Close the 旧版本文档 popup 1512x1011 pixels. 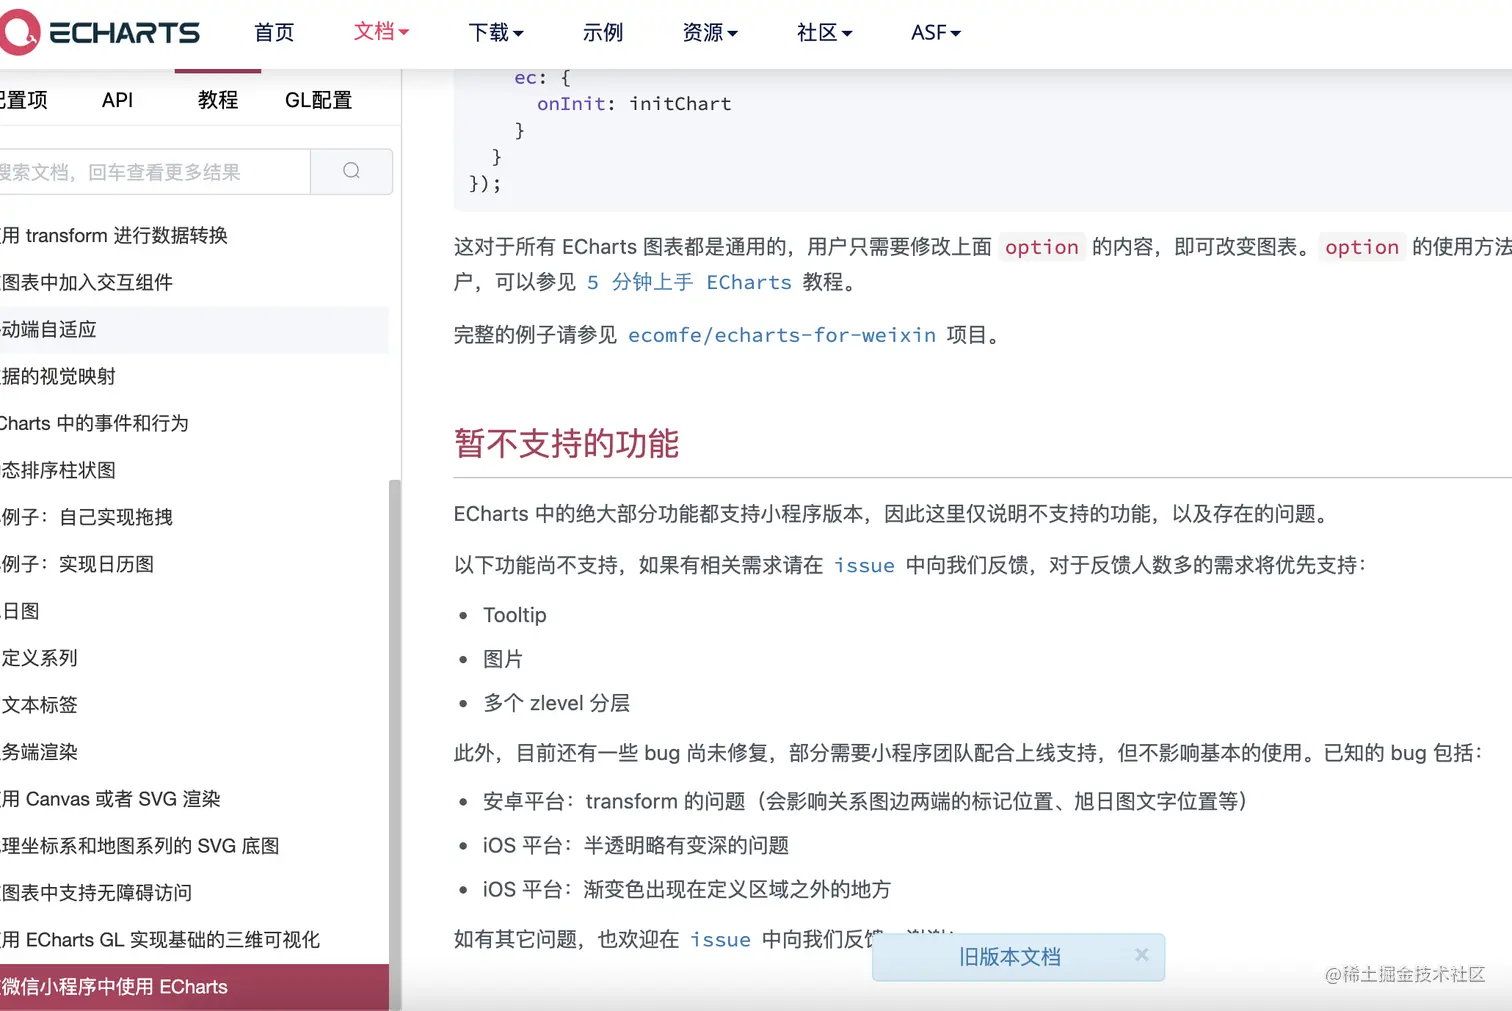tap(1141, 955)
